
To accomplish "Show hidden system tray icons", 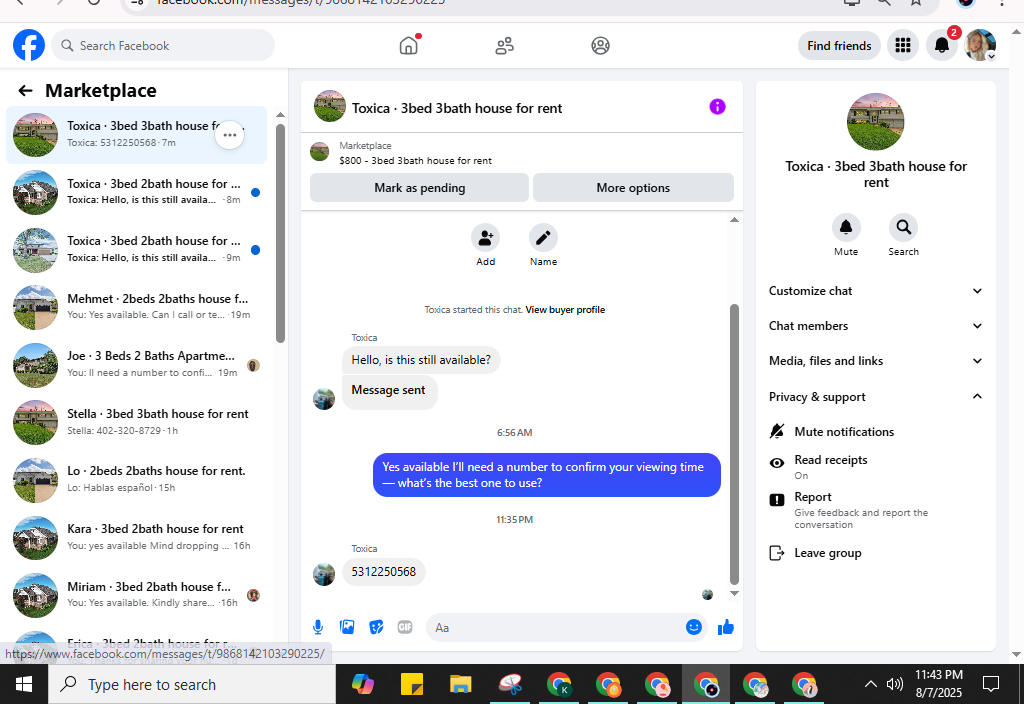I will 871,684.
